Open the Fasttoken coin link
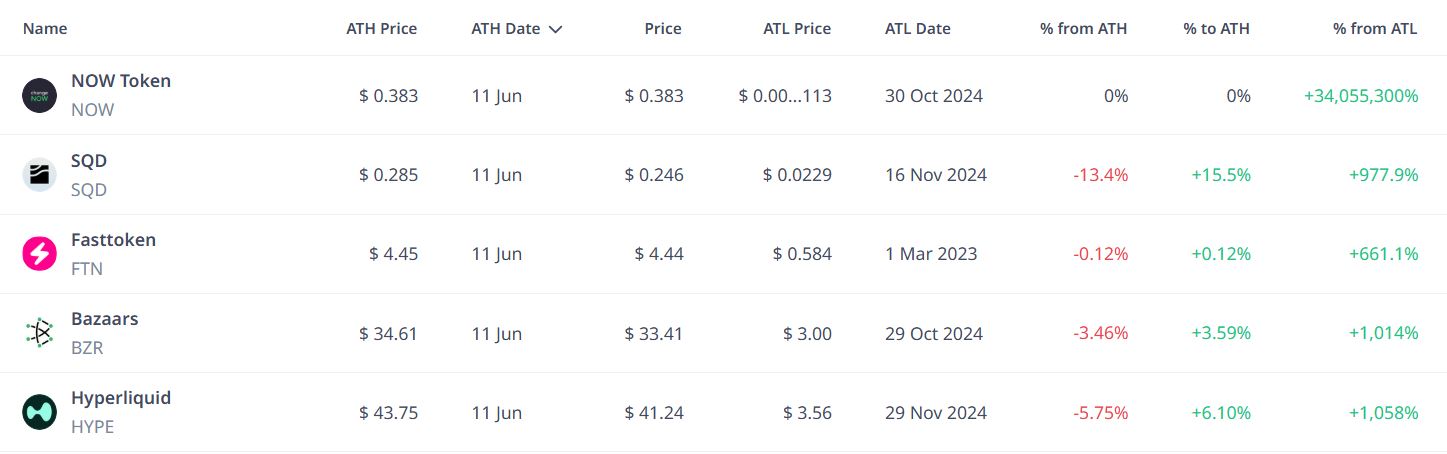The height and width of the screenshot is (454, 1447). click(113, 240)
